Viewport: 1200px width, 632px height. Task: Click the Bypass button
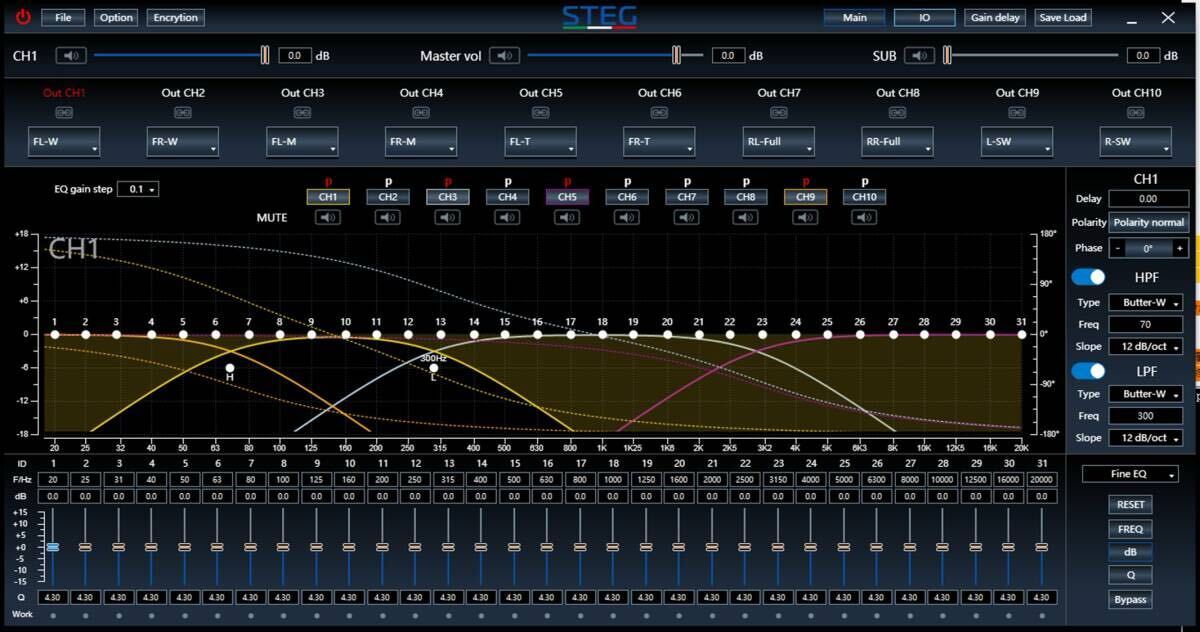[x=1130, y=599]
